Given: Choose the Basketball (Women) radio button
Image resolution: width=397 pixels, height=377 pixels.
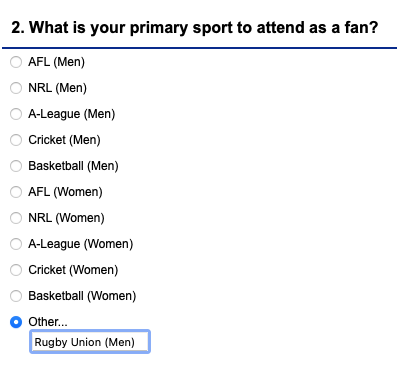Looking at the screenshot, I should tap(16, 296).
